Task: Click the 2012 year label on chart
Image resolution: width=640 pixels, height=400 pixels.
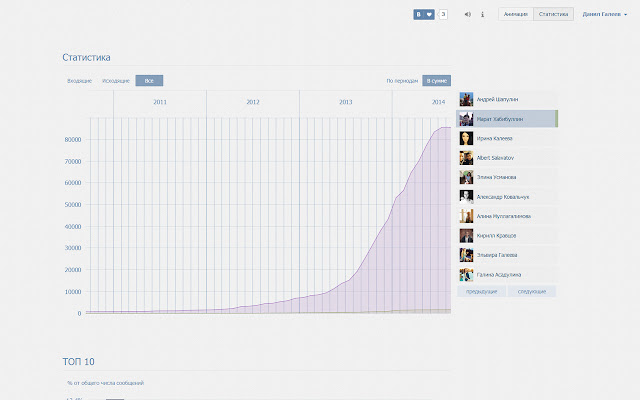Action: pos(253,102)
